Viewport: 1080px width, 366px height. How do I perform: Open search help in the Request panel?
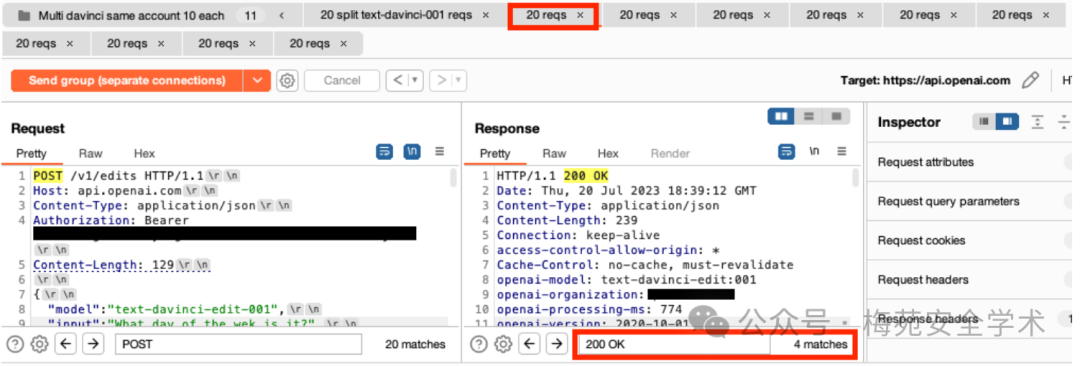click(15, 343)
